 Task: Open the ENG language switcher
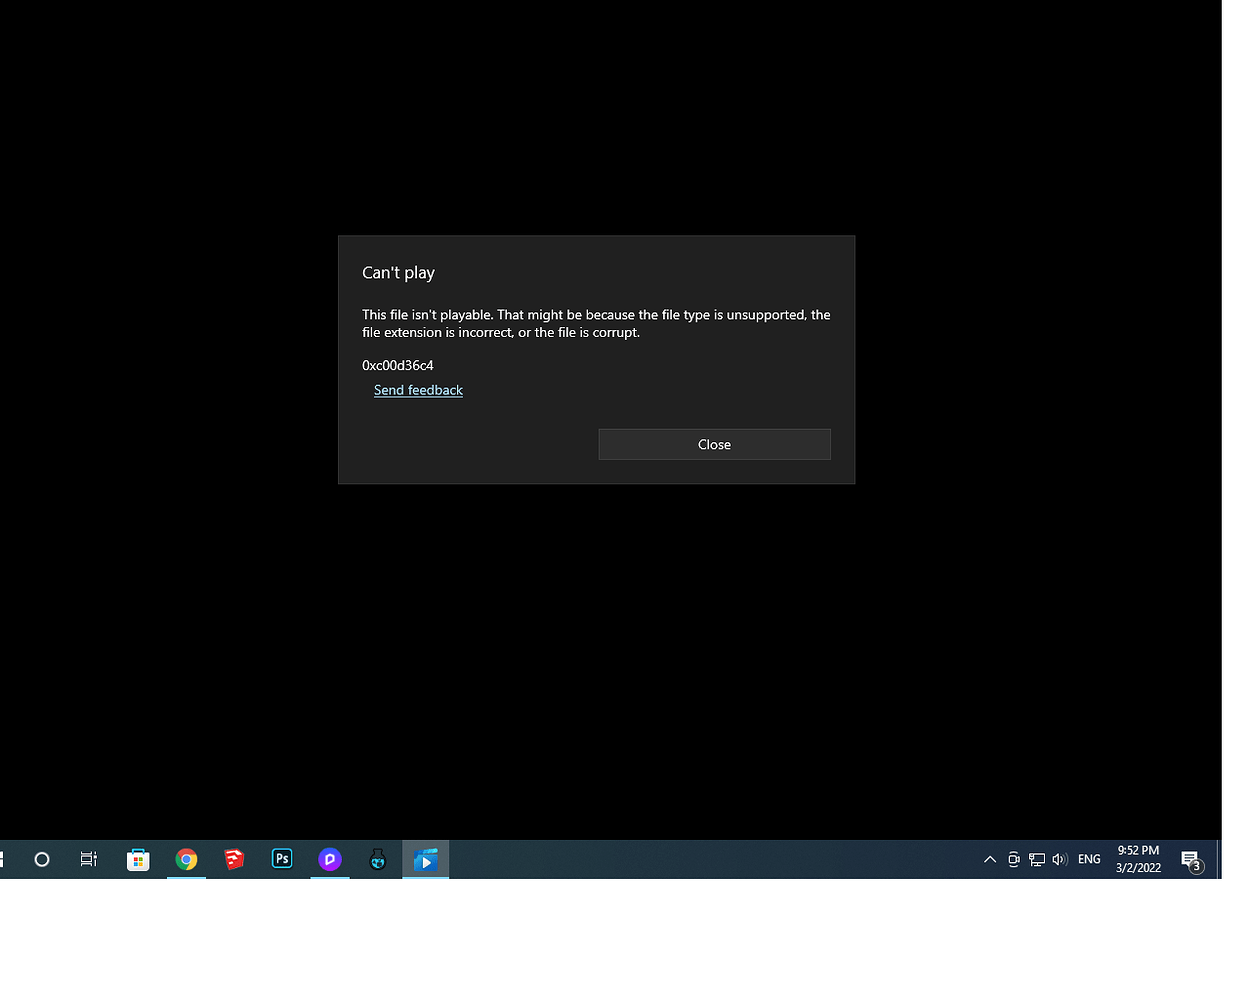pos(1088,859)
